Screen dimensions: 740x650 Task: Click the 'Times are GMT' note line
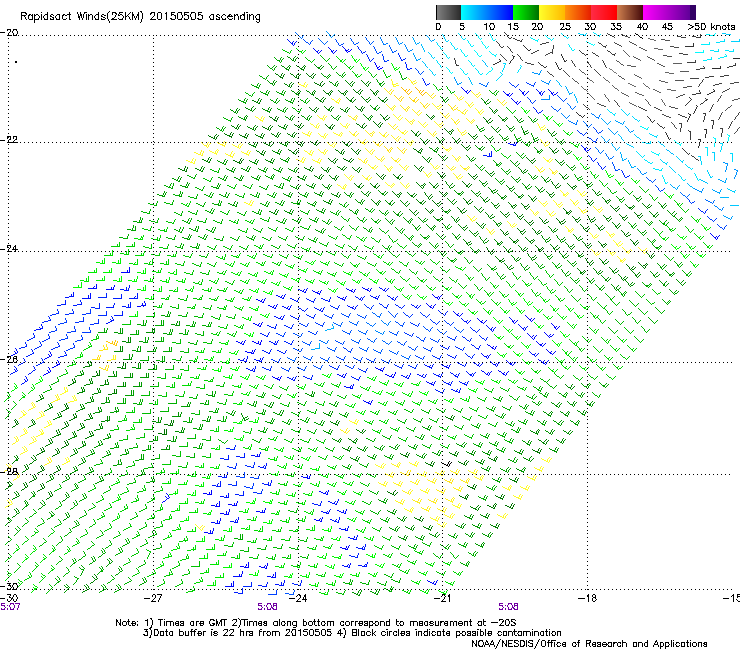(316, 623)
